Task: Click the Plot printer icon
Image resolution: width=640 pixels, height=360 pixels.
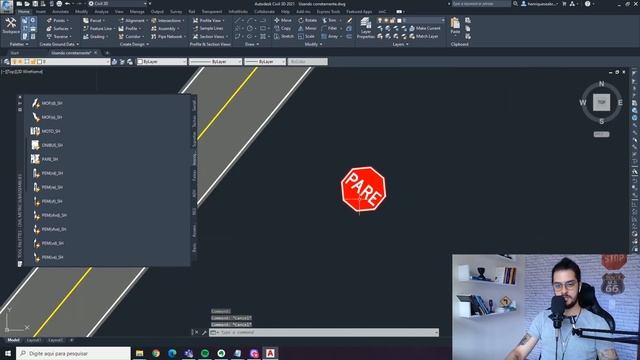Action: [x=59, y=4]
